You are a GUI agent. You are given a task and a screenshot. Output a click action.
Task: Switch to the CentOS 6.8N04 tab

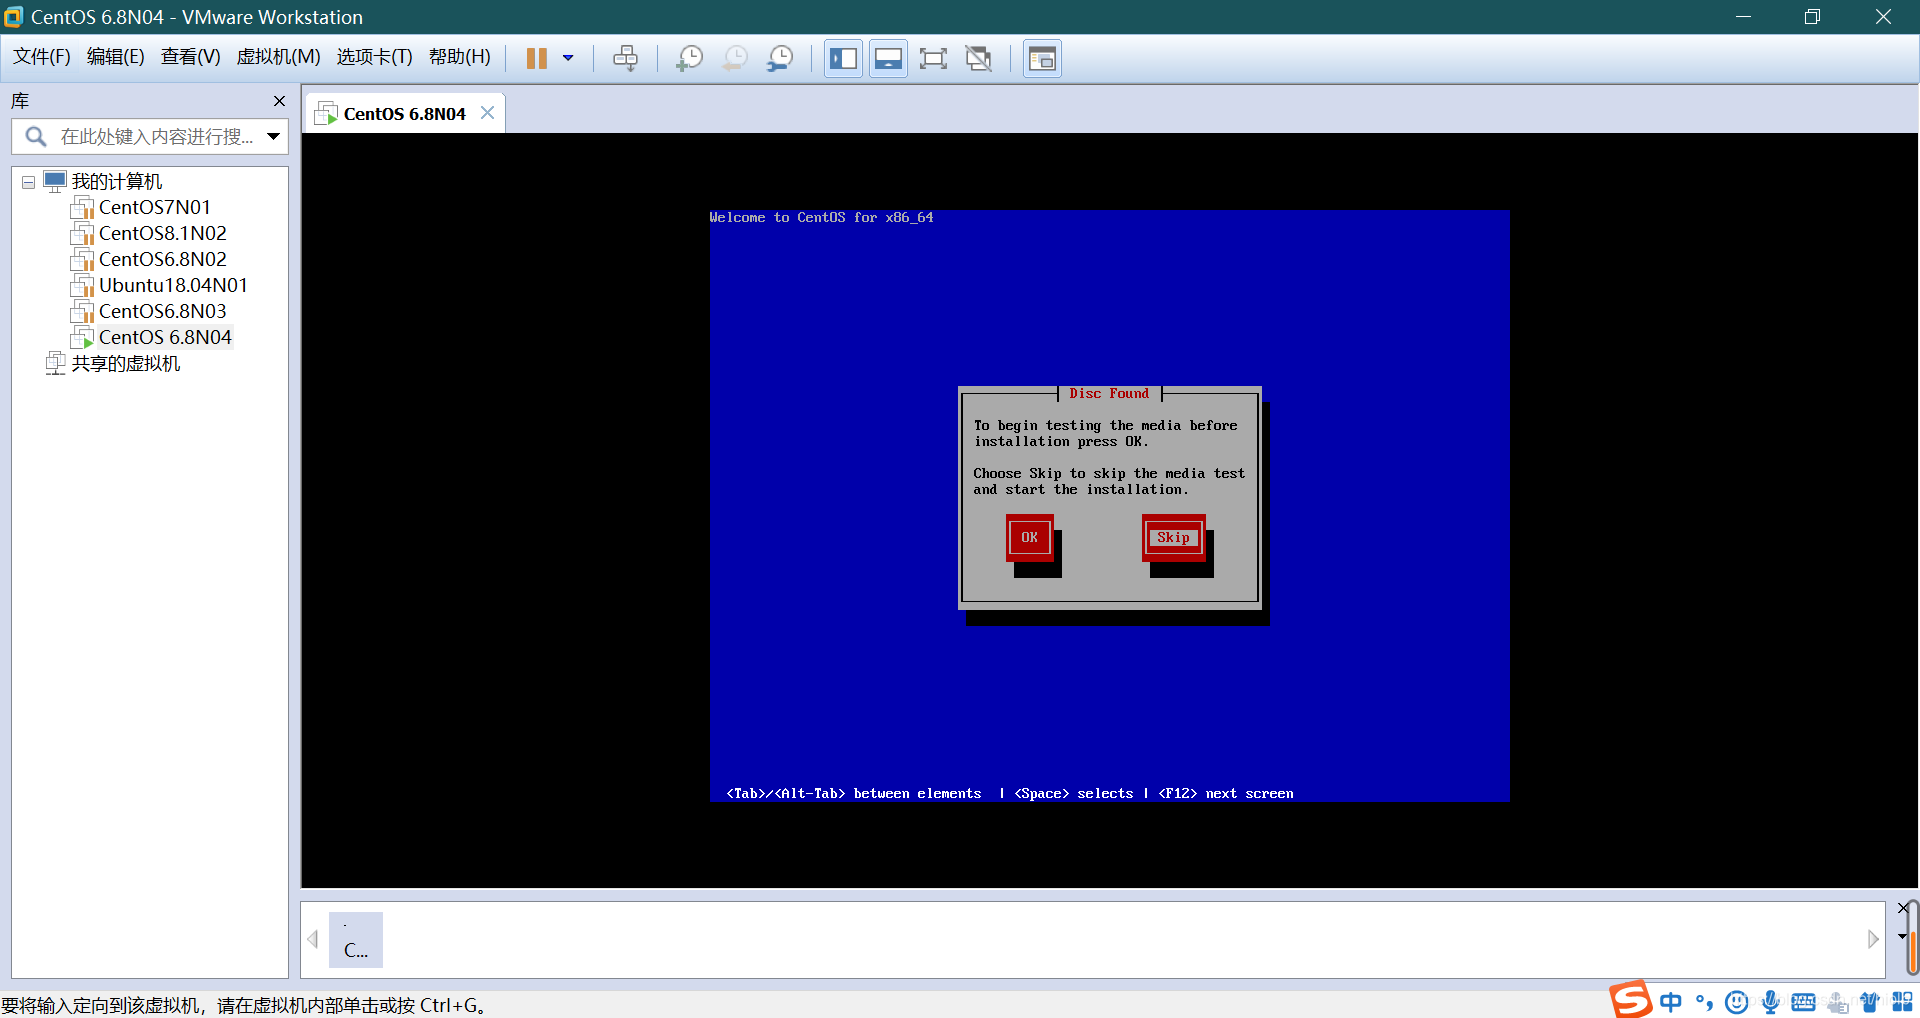click(404, 114)
